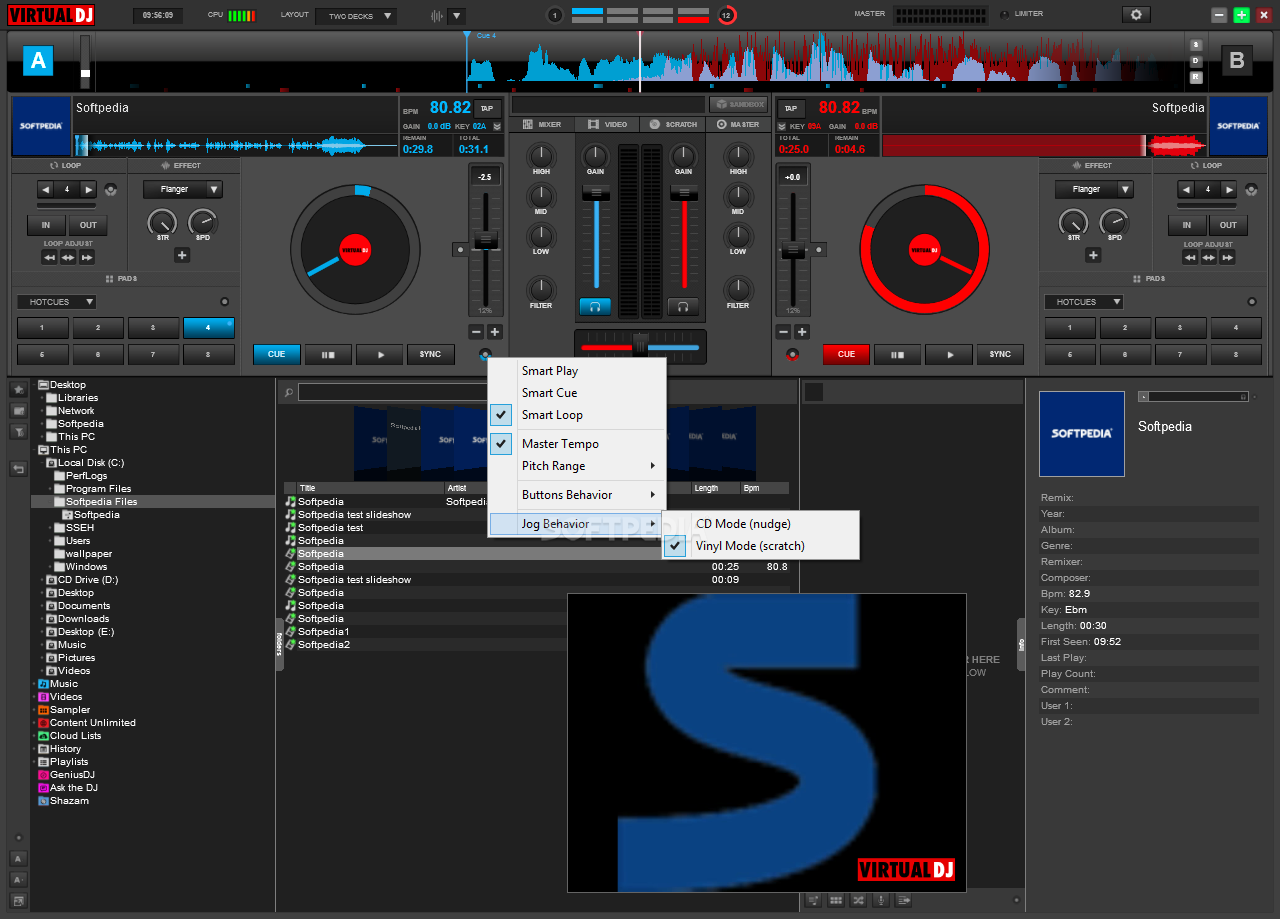1280x919 pixels.
Task: Halve the loop with deck A left arrow
Action: click(45, 189)
